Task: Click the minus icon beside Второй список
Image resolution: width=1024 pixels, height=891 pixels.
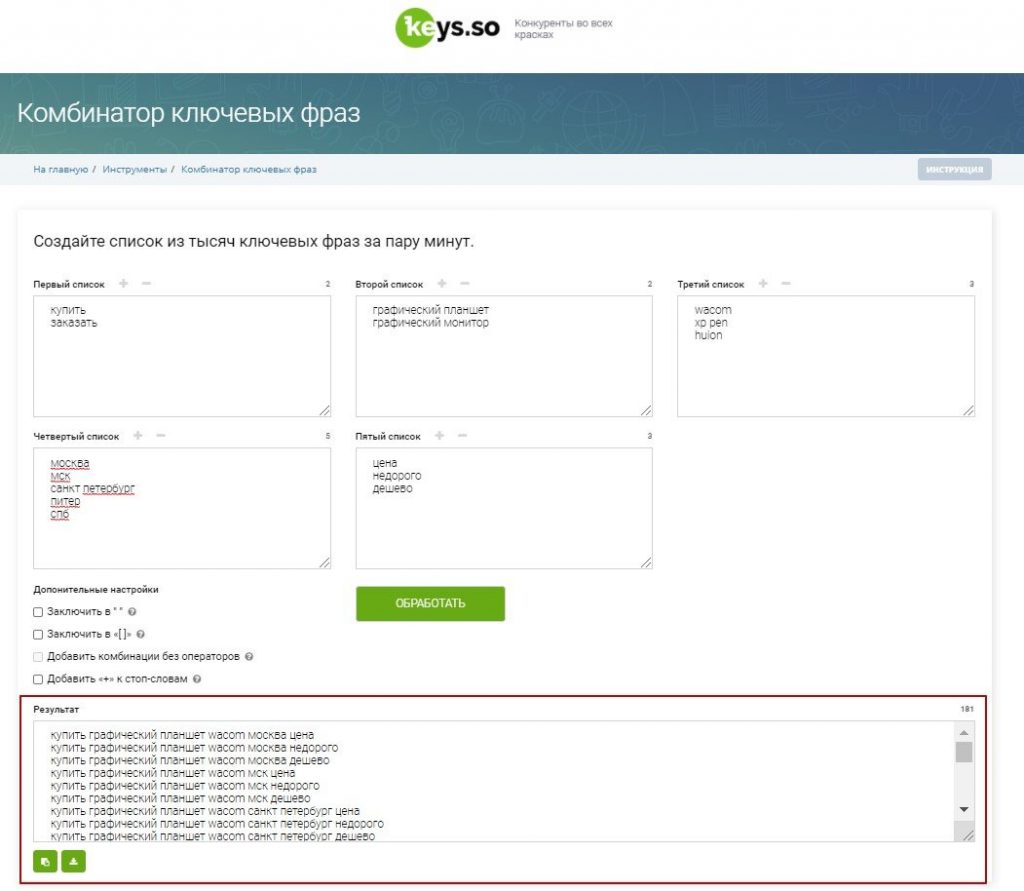Action: tap(464, 284)
